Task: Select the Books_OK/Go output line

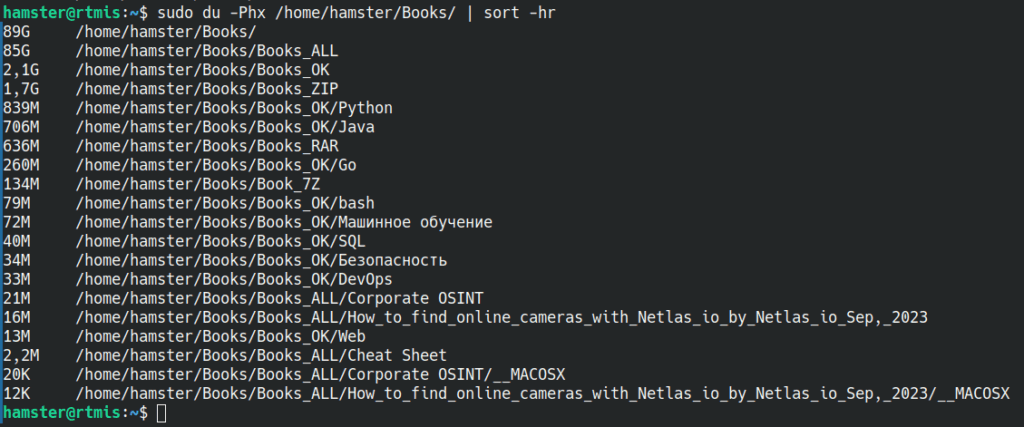Action: 216,165
